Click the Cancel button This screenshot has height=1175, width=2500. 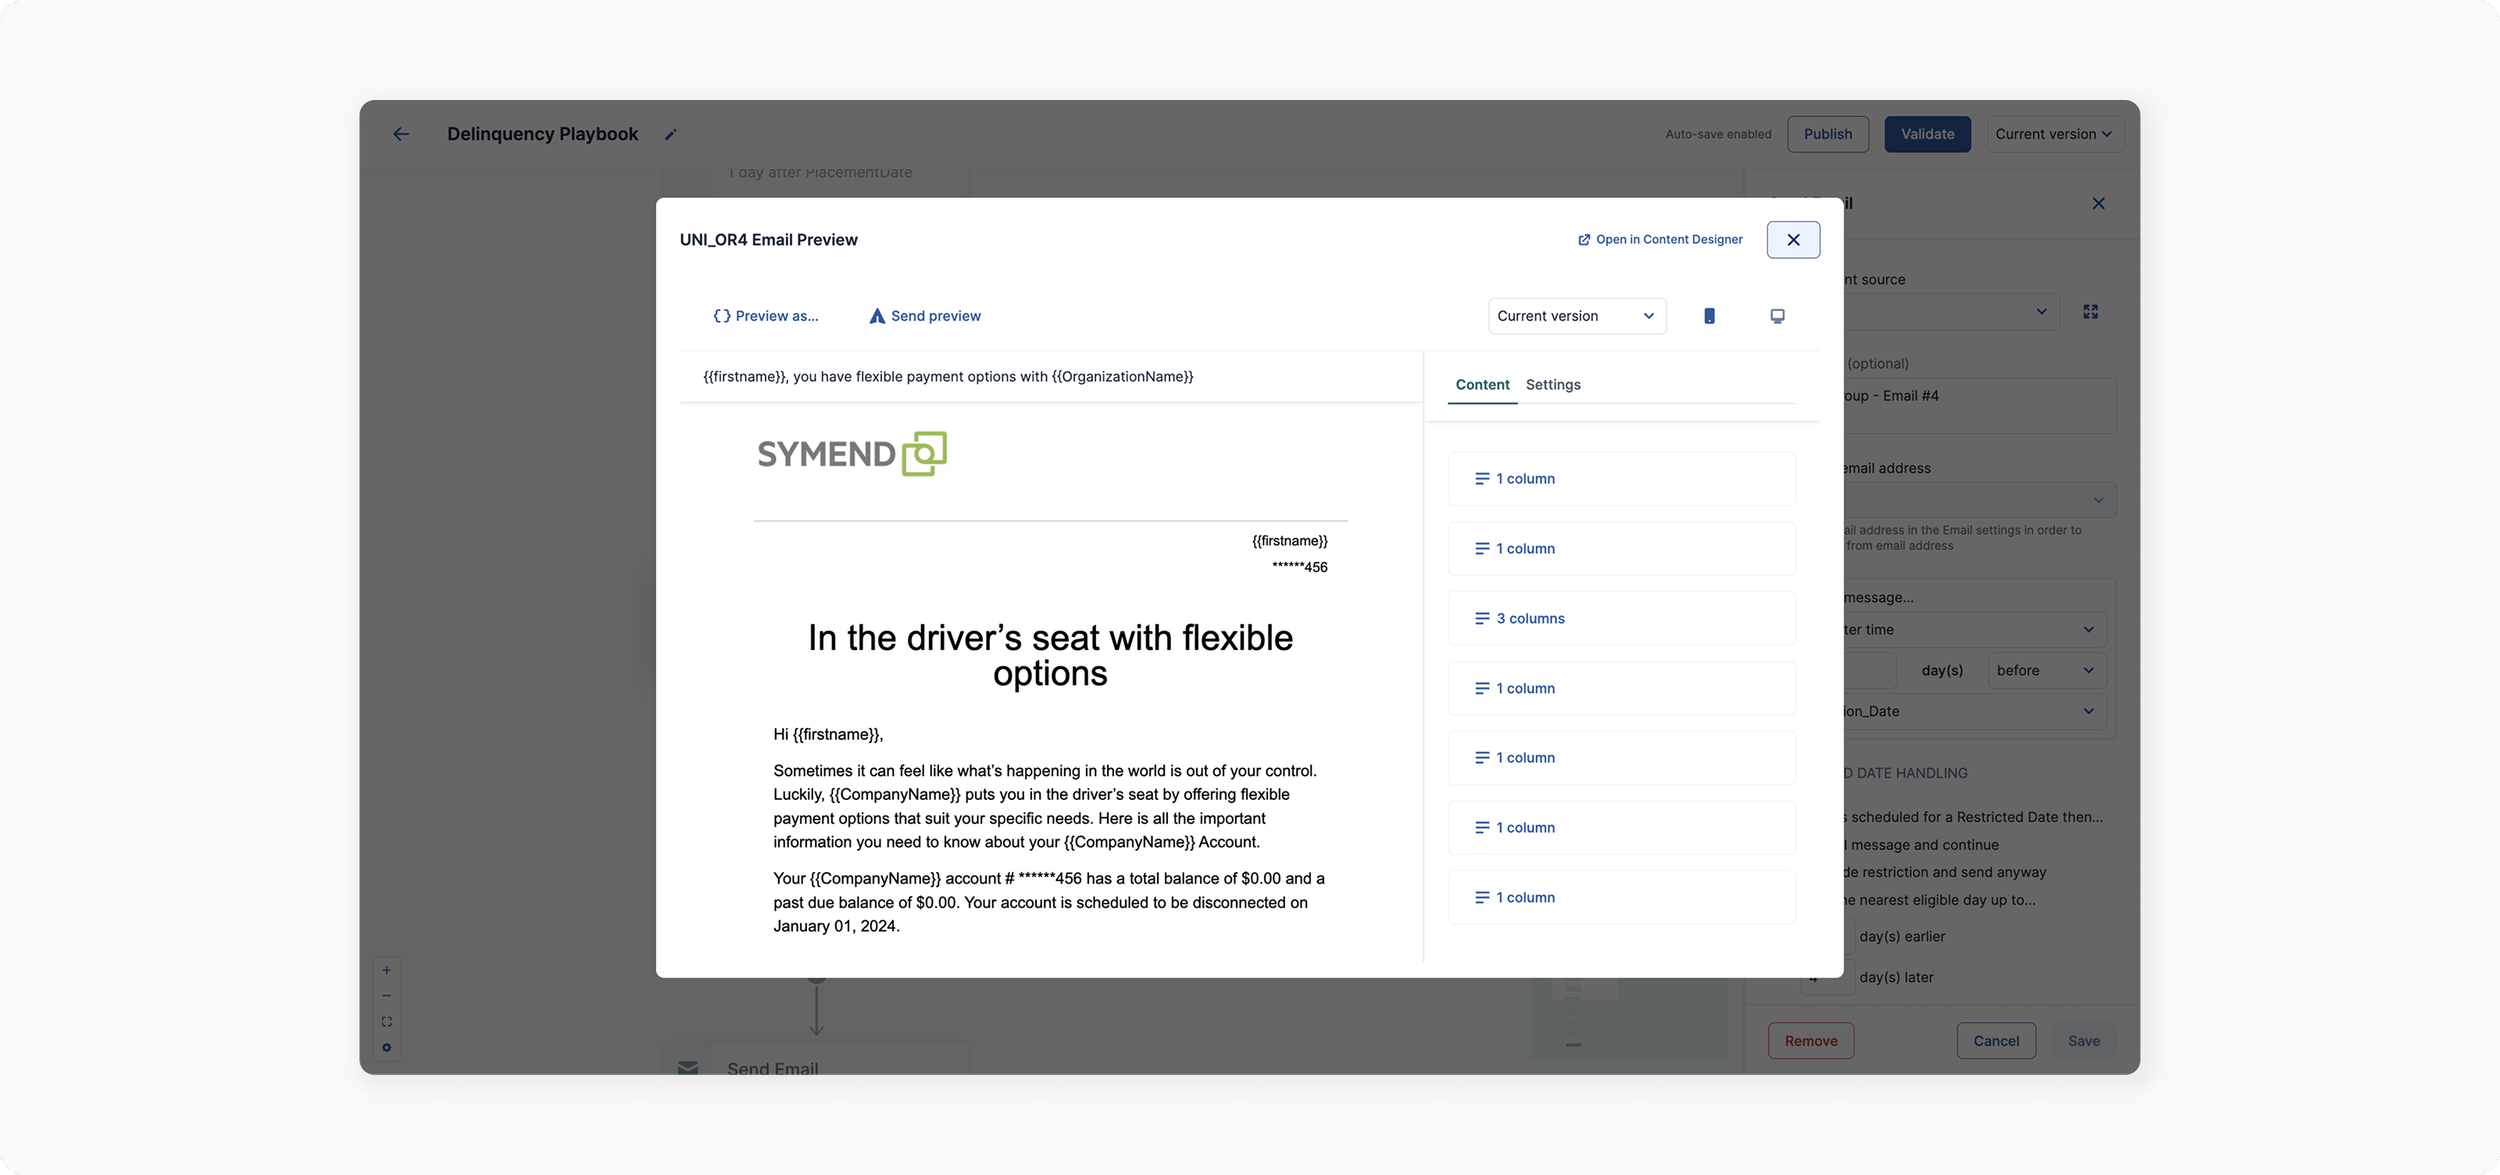(1996, 1041)
